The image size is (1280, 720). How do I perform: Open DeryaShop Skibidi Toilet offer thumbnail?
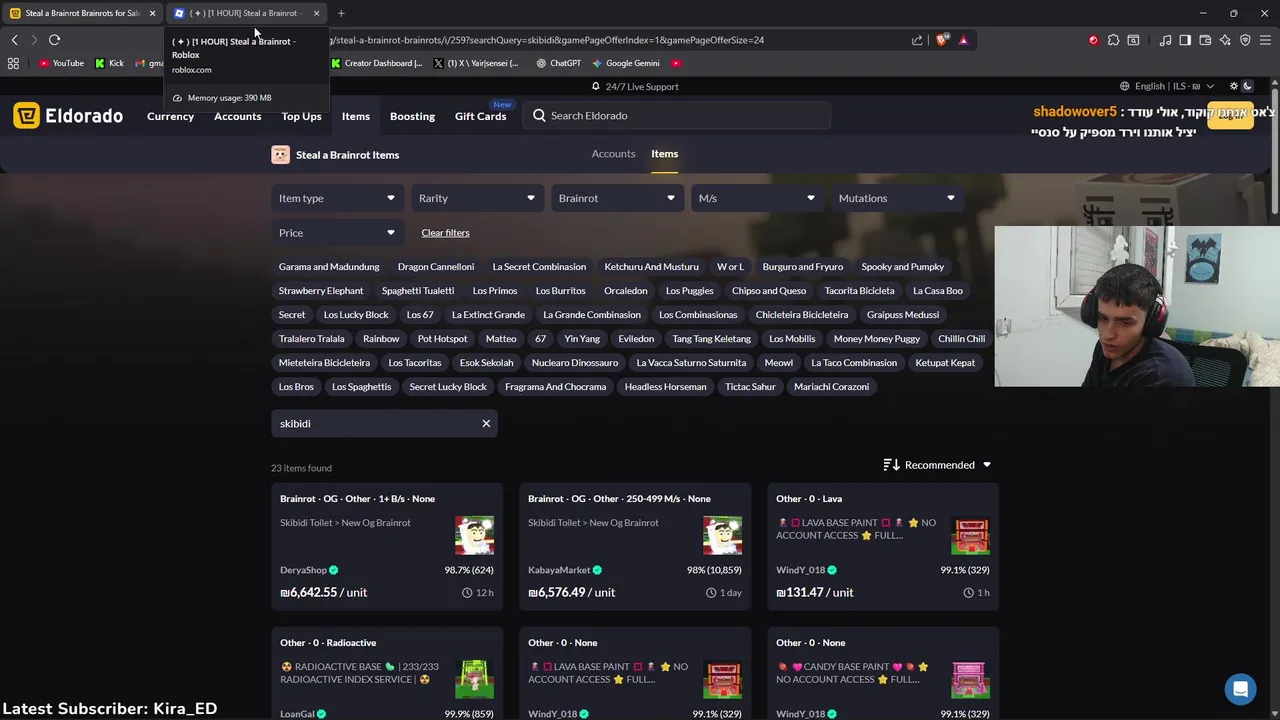point(474,535)
